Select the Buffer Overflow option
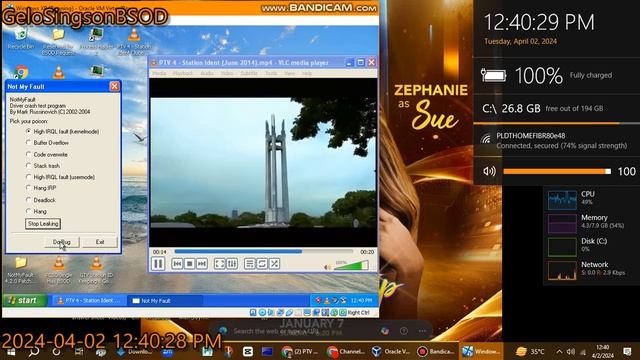 coord(47,143)
